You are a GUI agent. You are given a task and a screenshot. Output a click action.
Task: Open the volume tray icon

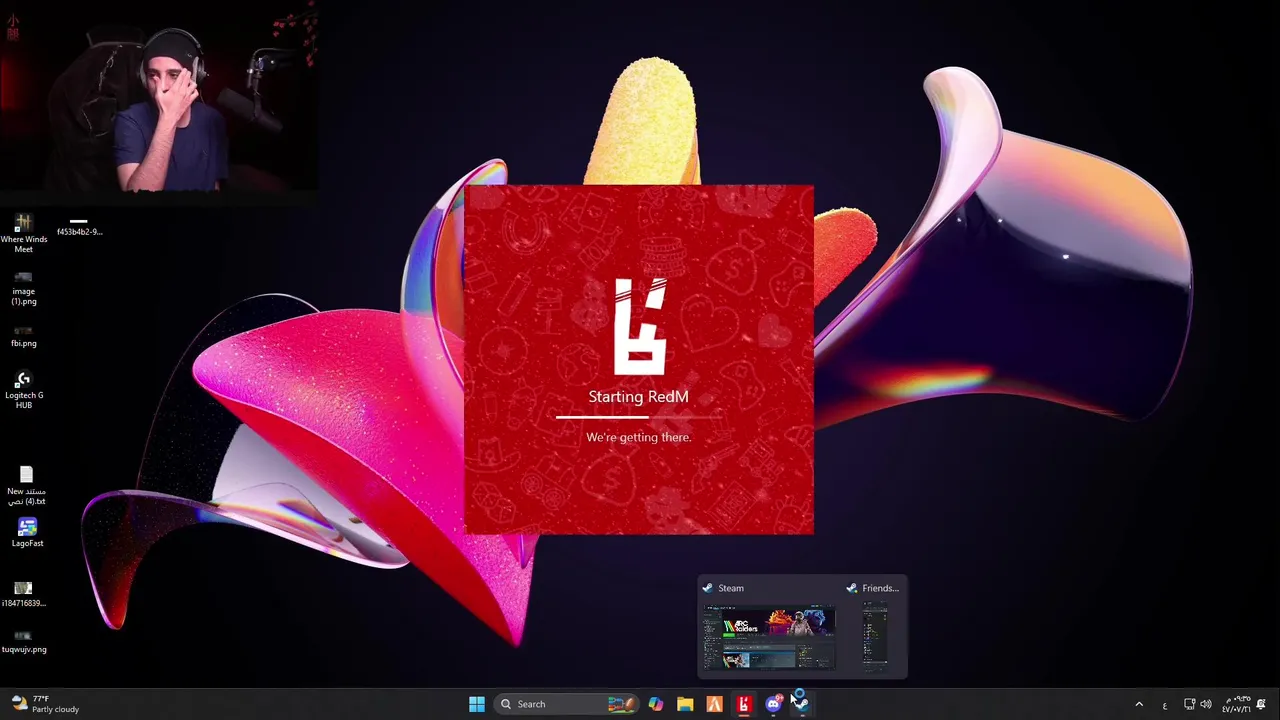[x=1206, y=704]
